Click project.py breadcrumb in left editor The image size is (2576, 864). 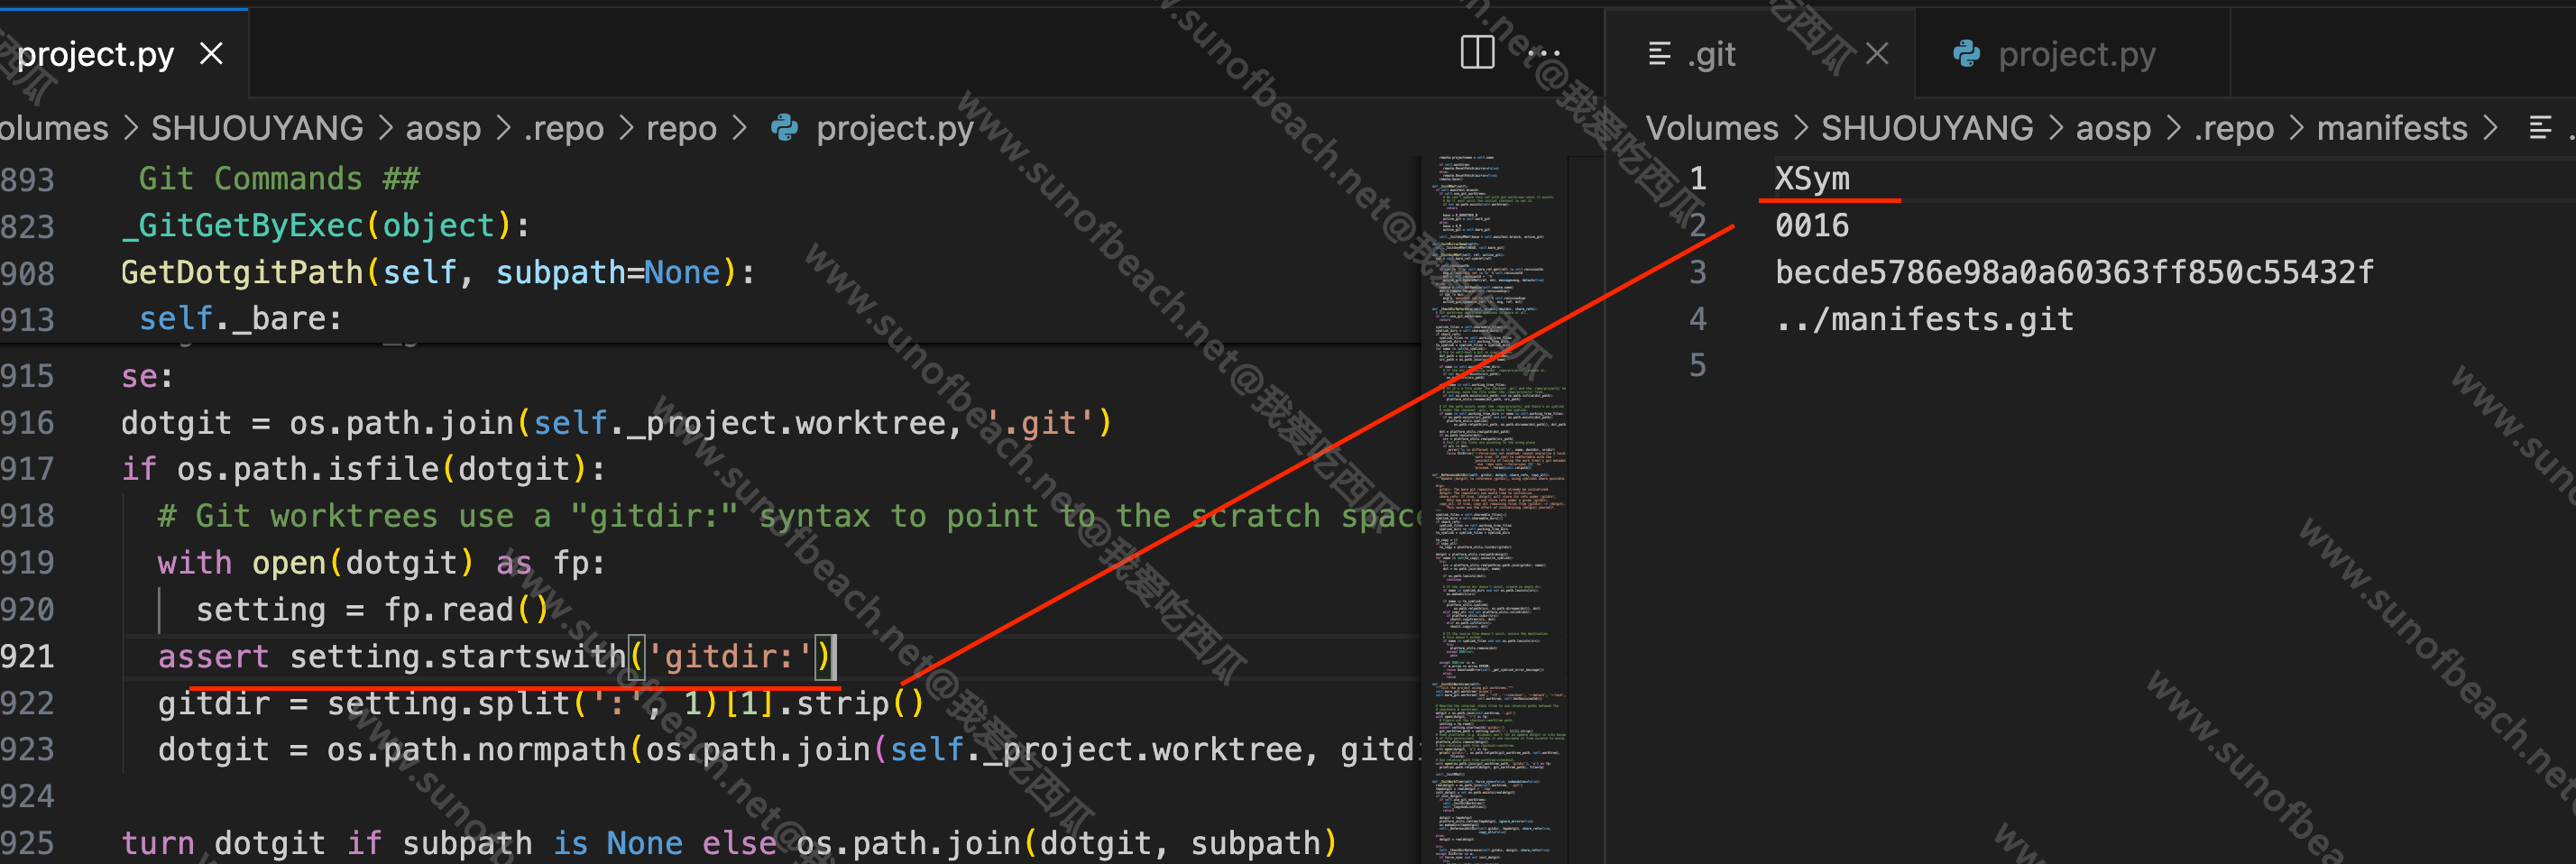894,128
